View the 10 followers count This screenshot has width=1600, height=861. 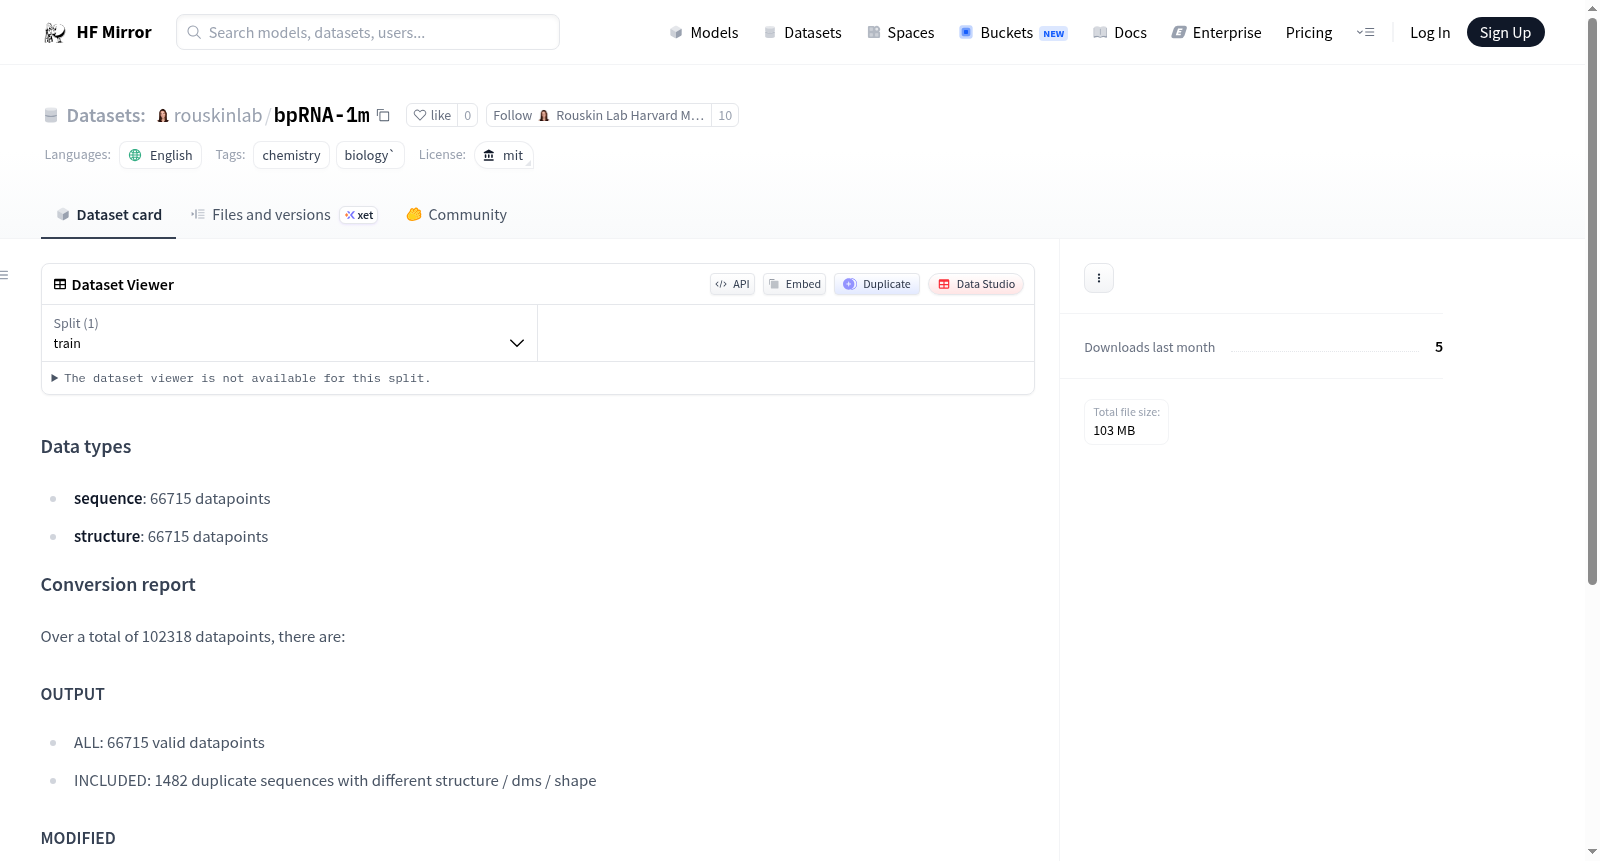(725, 115)
